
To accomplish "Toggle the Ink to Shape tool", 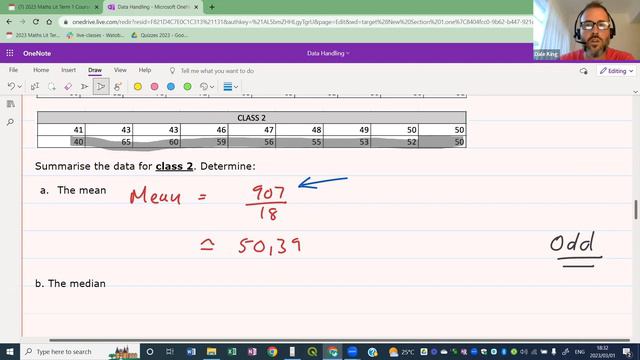I will coord(118,87).
